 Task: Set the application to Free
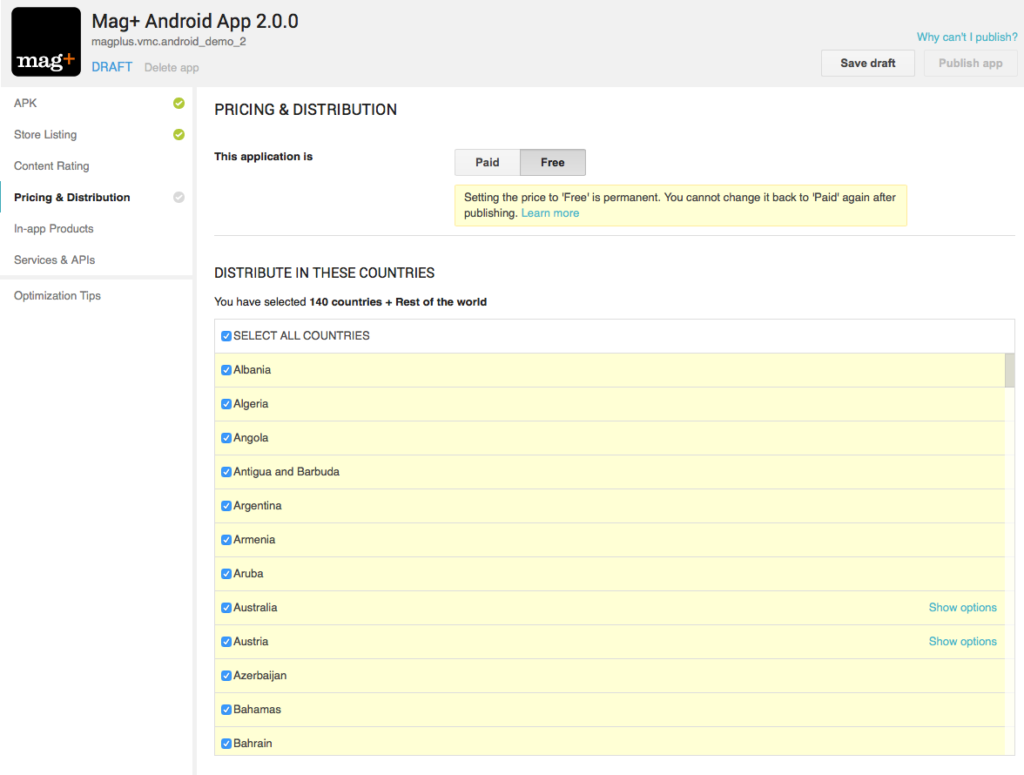click(x=552, y=163)
